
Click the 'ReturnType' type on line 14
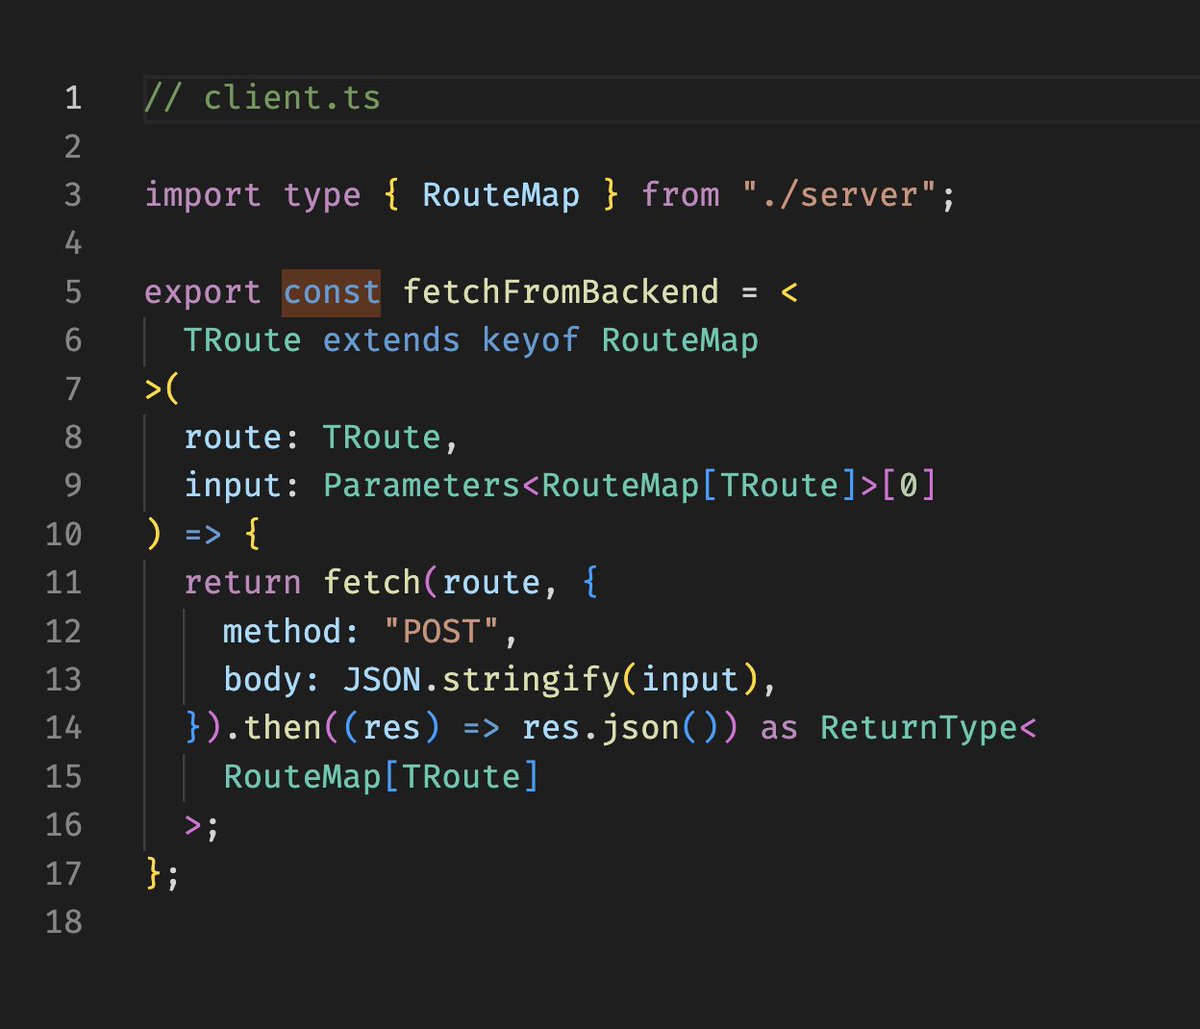pyautogui.click(x=919, y=729)
